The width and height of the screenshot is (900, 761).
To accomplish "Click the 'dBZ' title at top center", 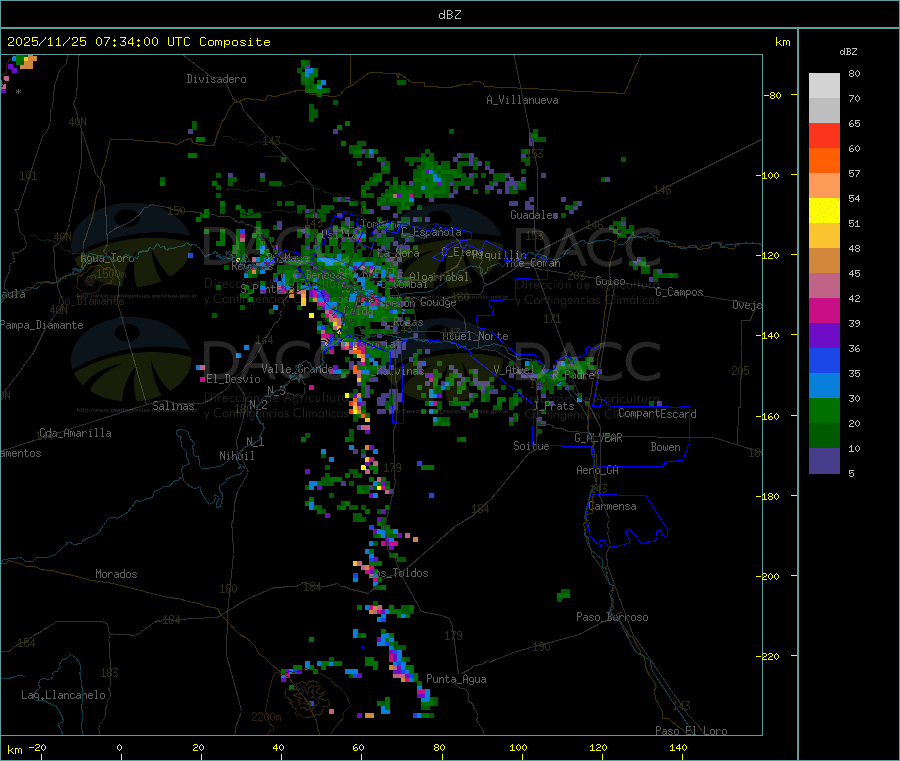I will tap(449, 15).
